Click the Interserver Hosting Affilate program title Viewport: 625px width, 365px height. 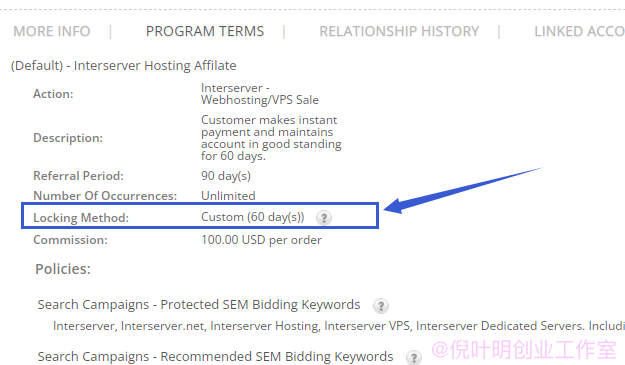(124, 65)
